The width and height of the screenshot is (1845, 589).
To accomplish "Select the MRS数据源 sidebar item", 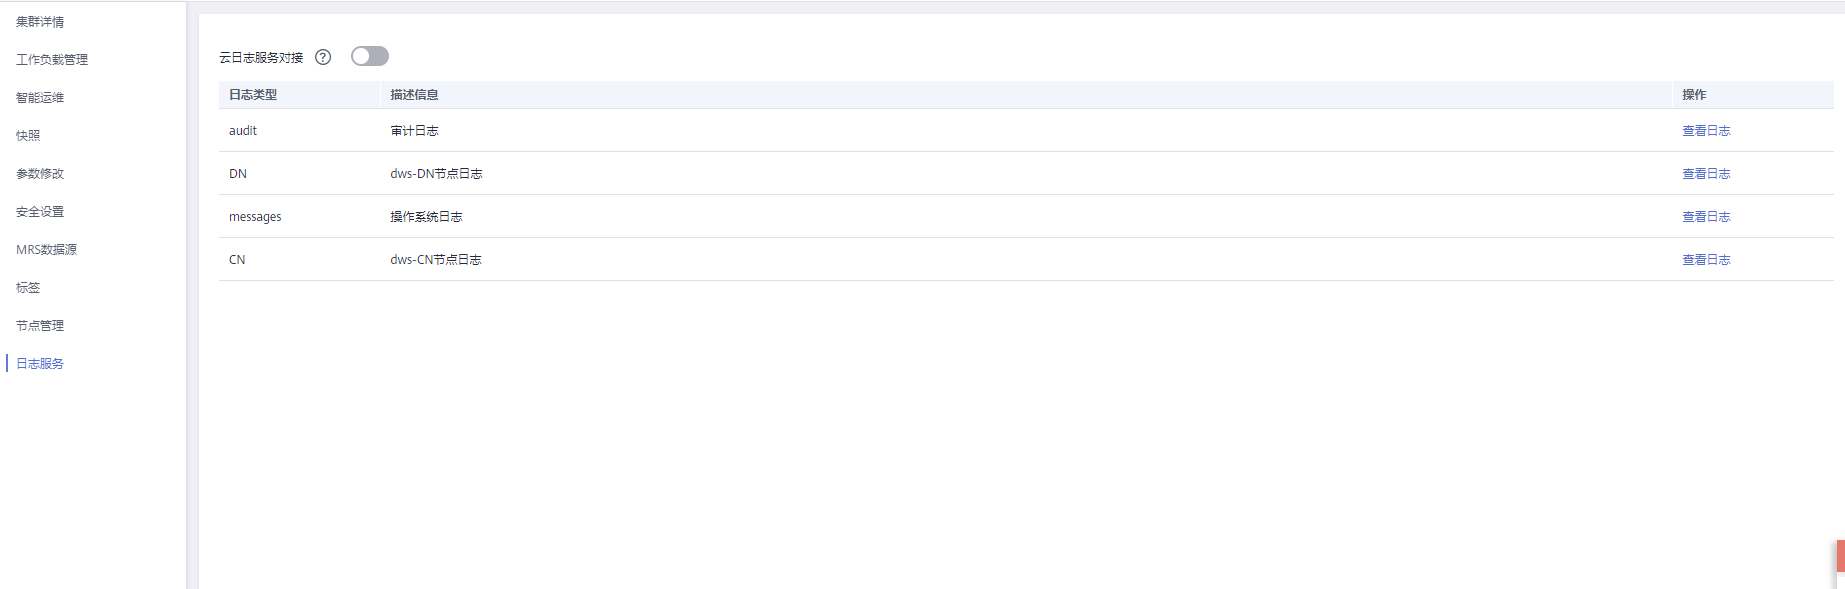I will [x=46, y=250].
